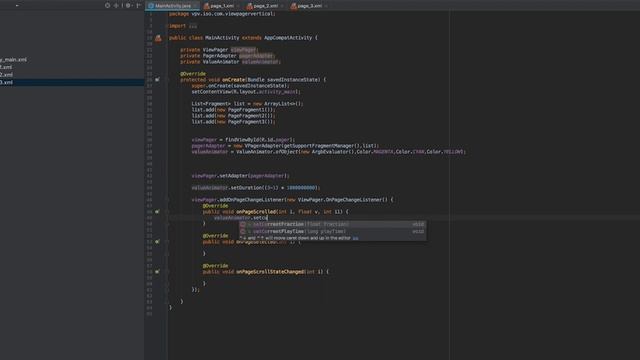Click the override gutter icon next to onCreate
640x360 pixels.
tap(158, 80)
